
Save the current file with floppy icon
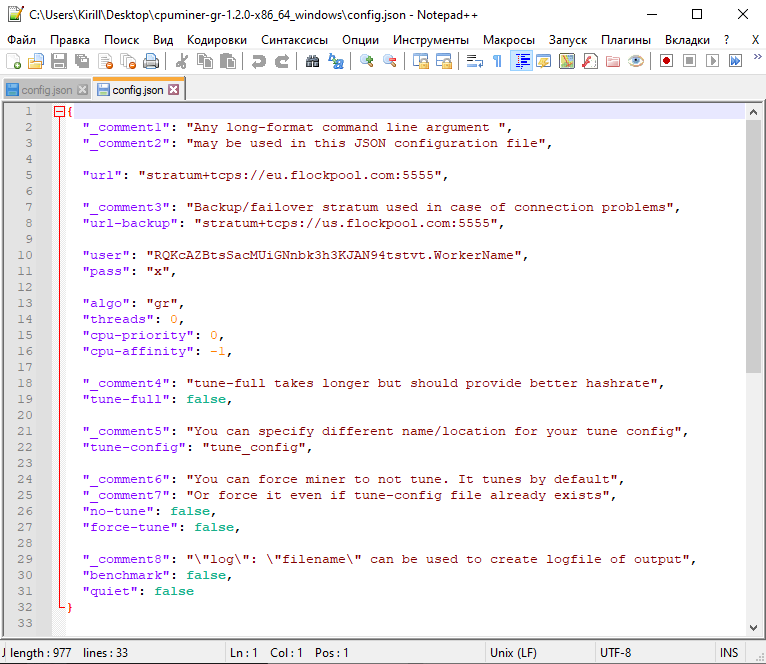click(x=59, y=62)
